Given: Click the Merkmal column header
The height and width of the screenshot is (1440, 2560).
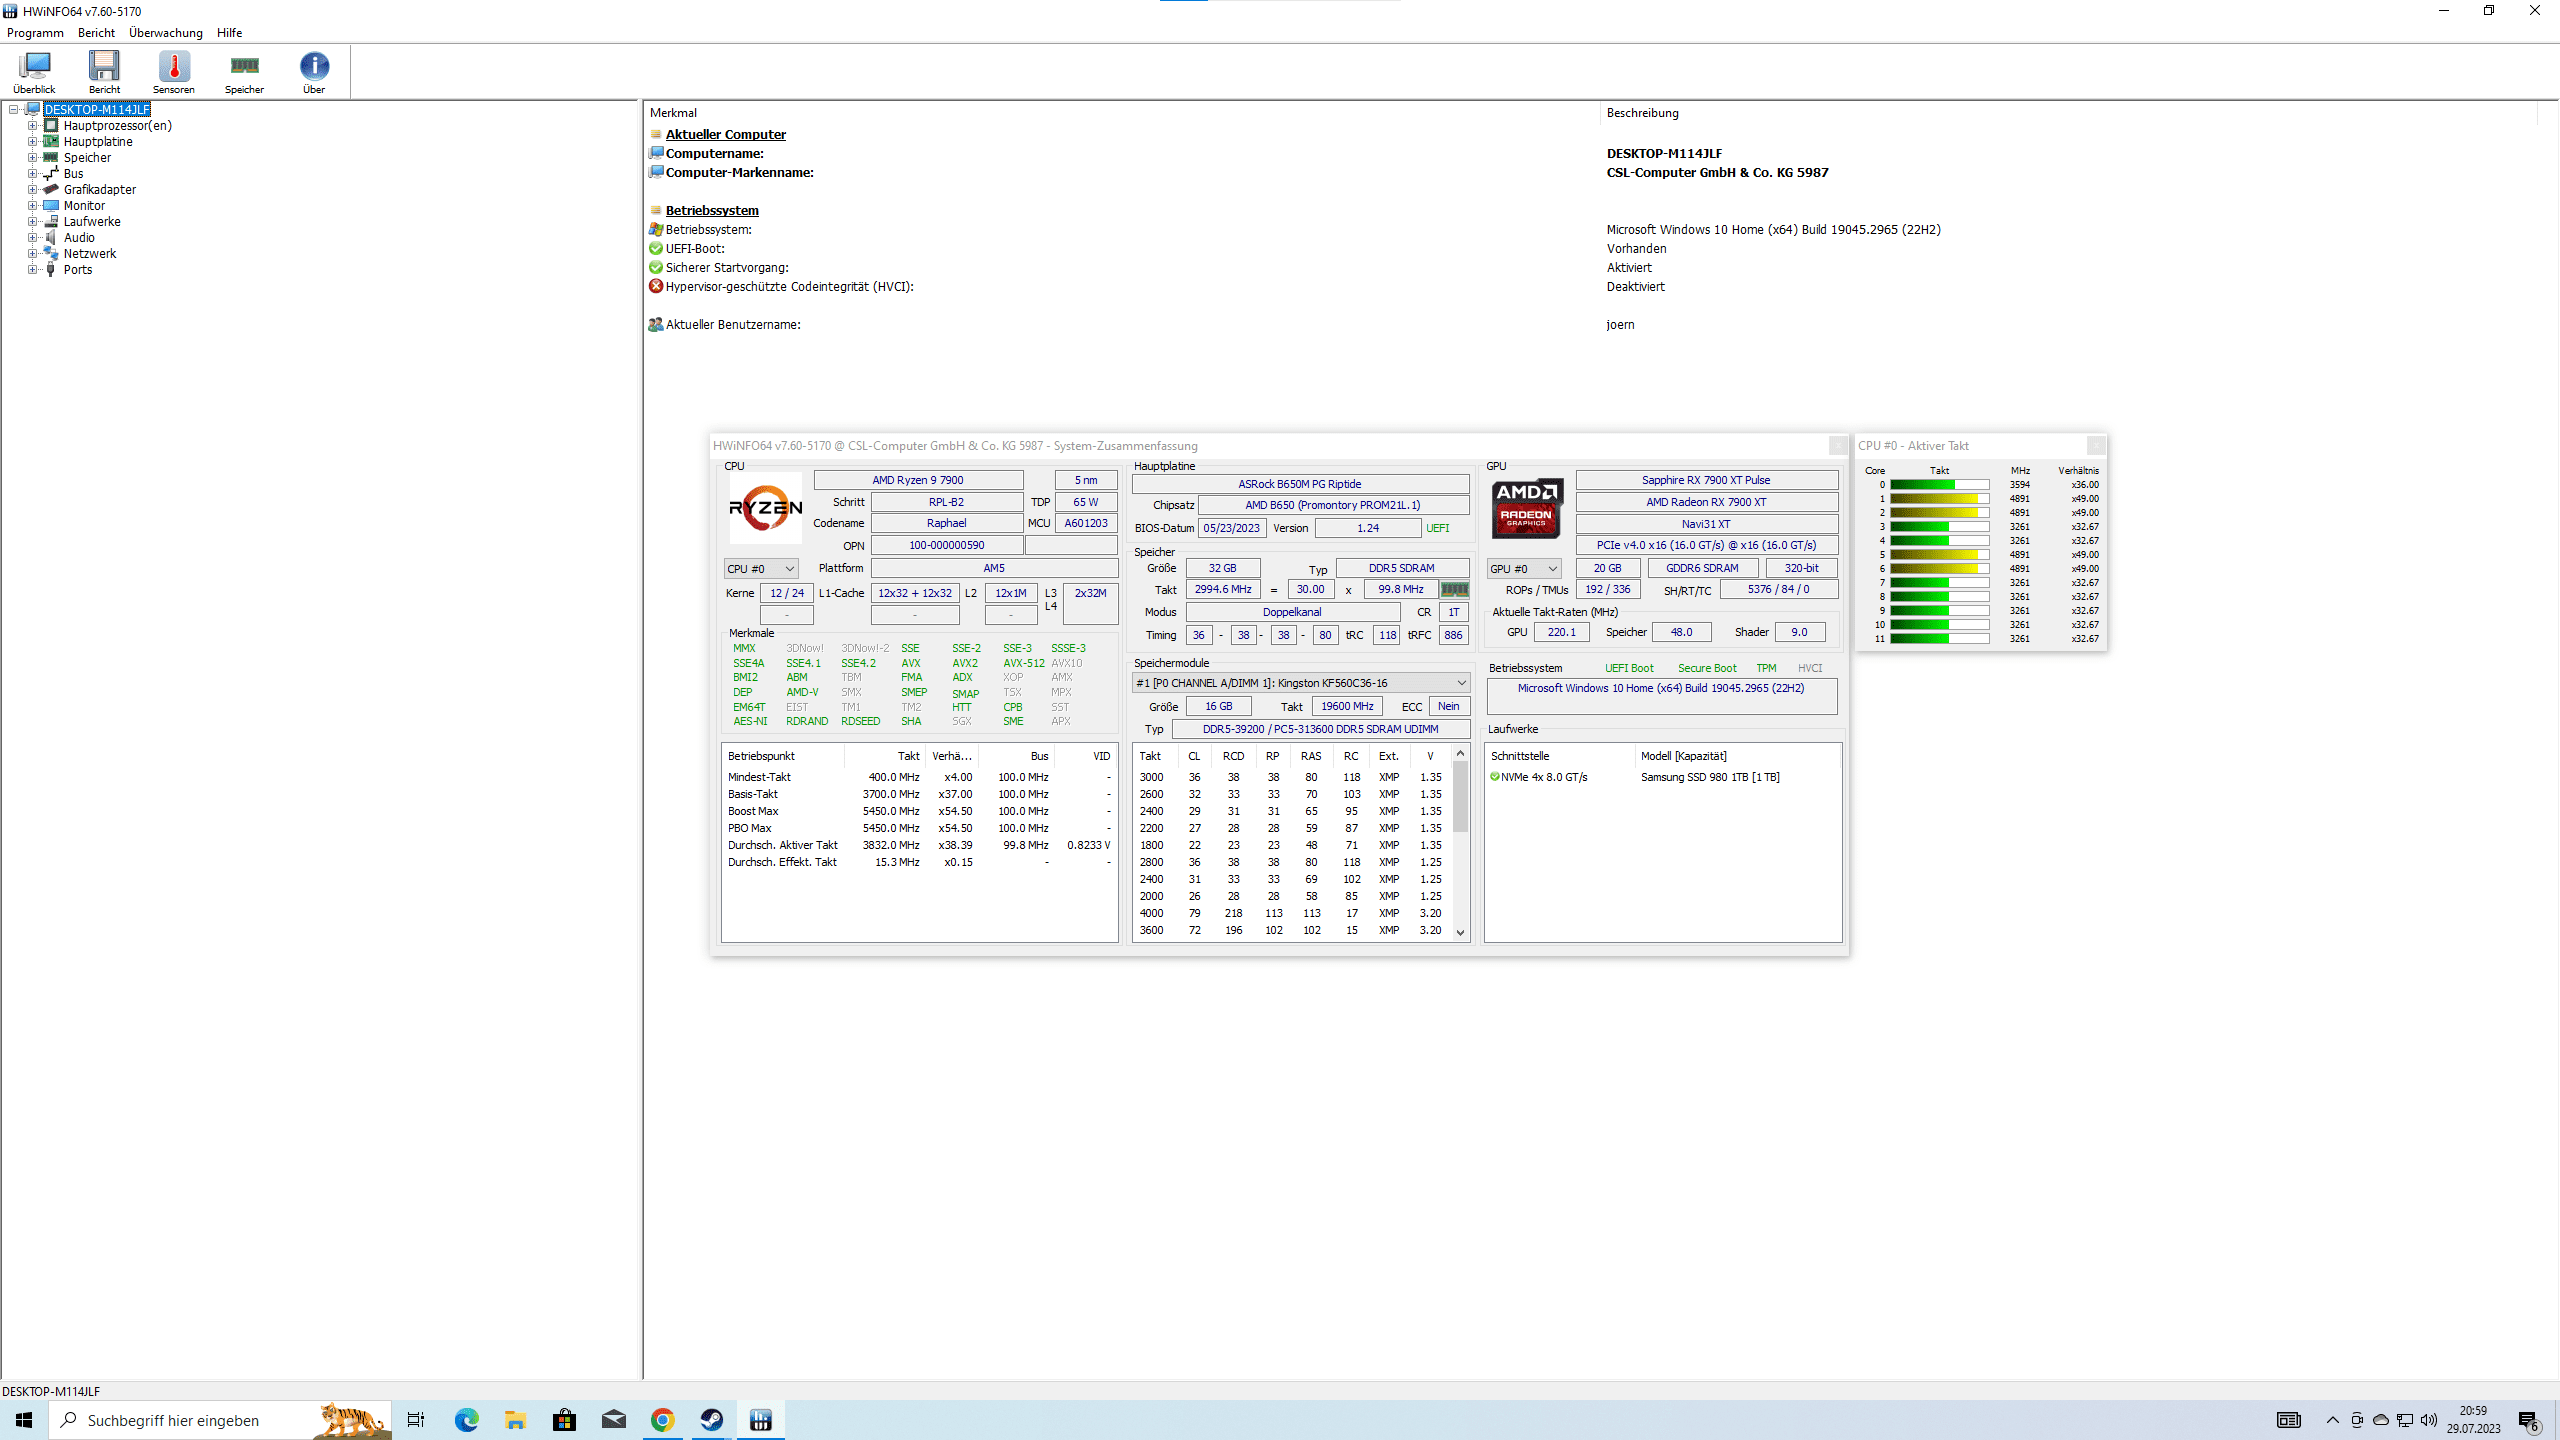Looking at the screenshot, I should coord(673,113).
